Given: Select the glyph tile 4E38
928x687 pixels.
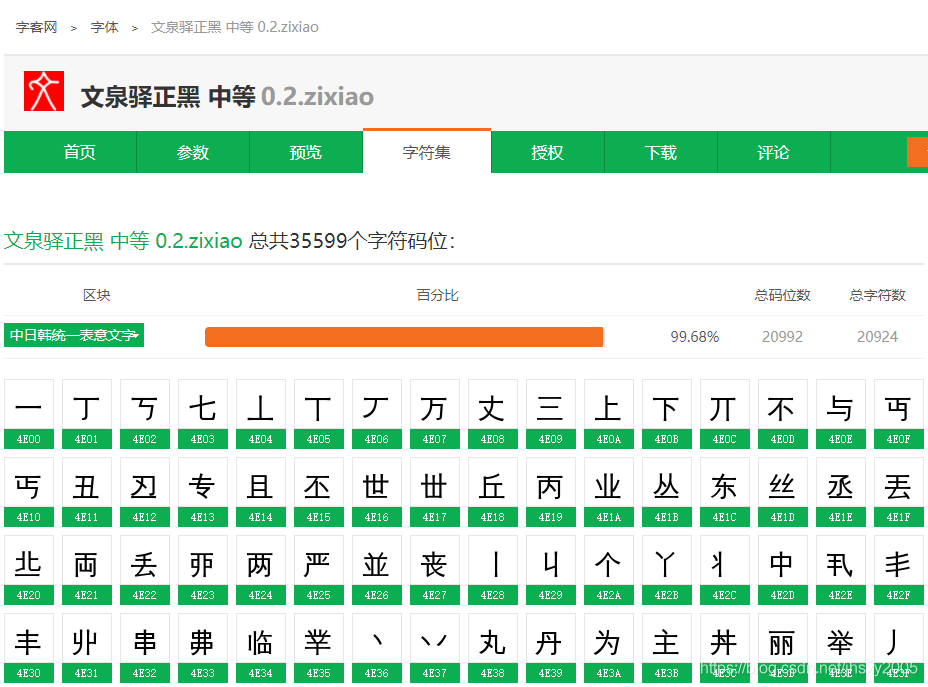Looking at the screenshot, I should click(492, 649).
